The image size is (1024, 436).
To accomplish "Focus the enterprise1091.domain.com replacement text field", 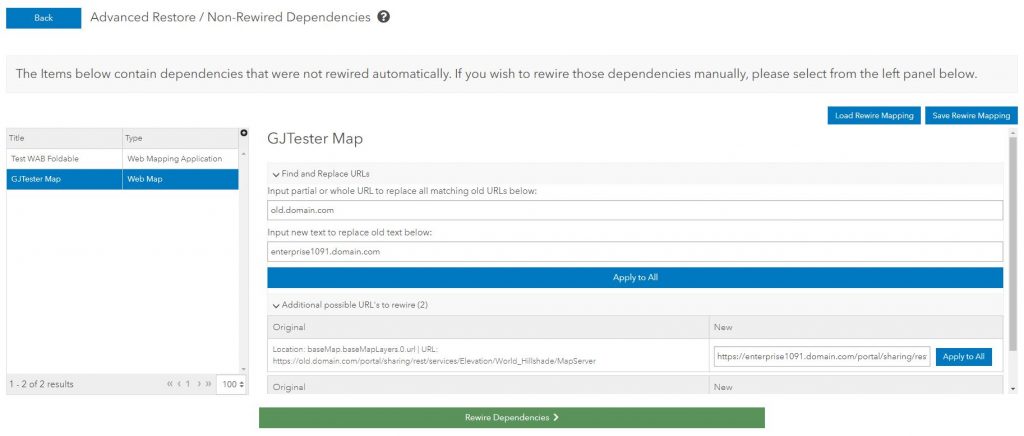I will pos(635,252).
